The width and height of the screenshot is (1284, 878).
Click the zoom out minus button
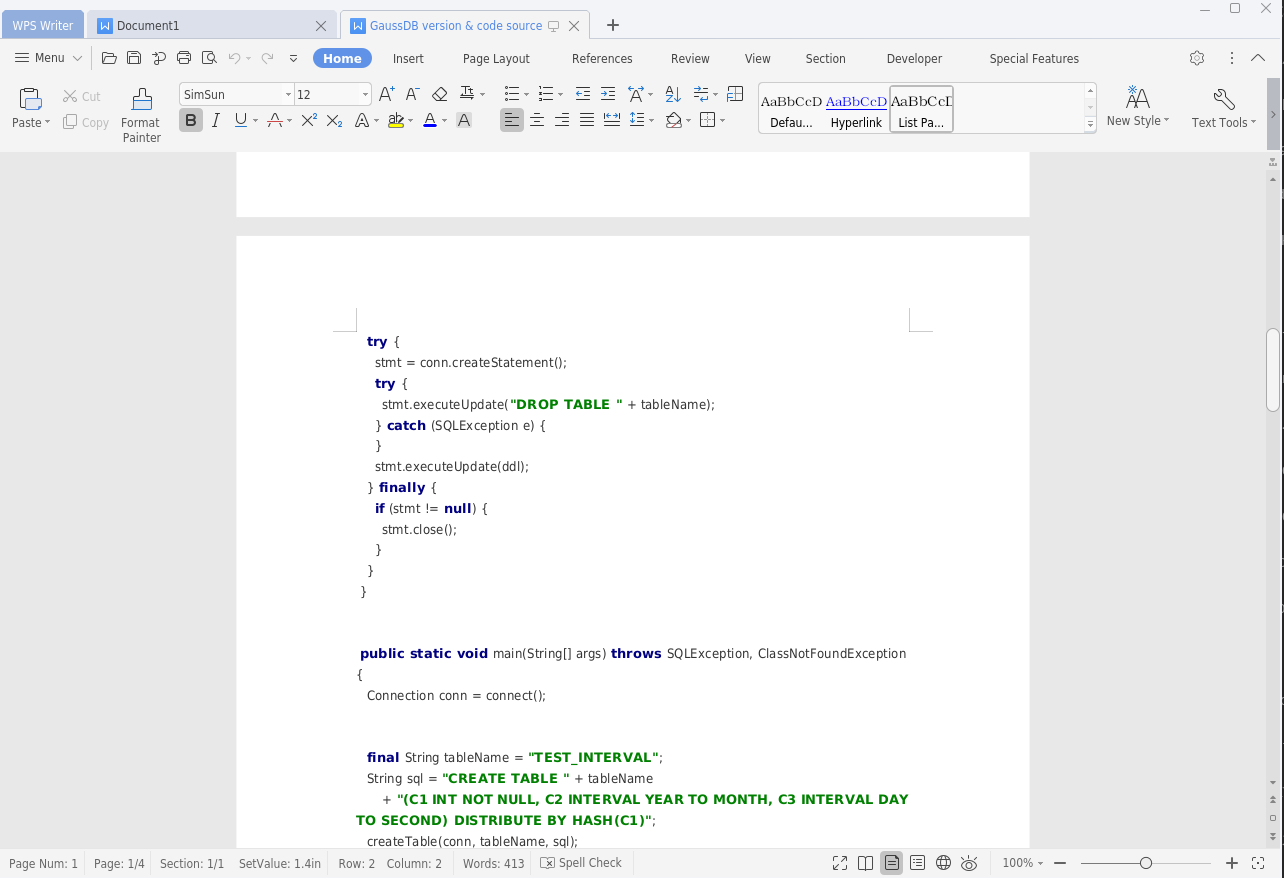tap(1060, 863)
